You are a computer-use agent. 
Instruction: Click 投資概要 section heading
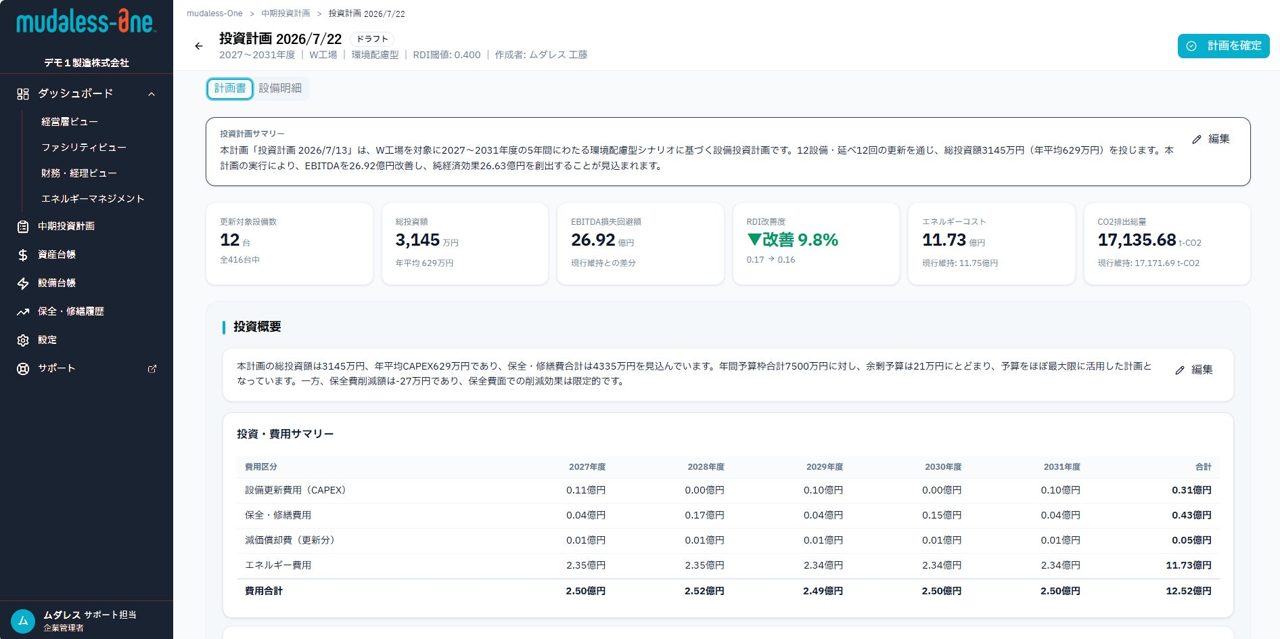click(x=257, y=326)
